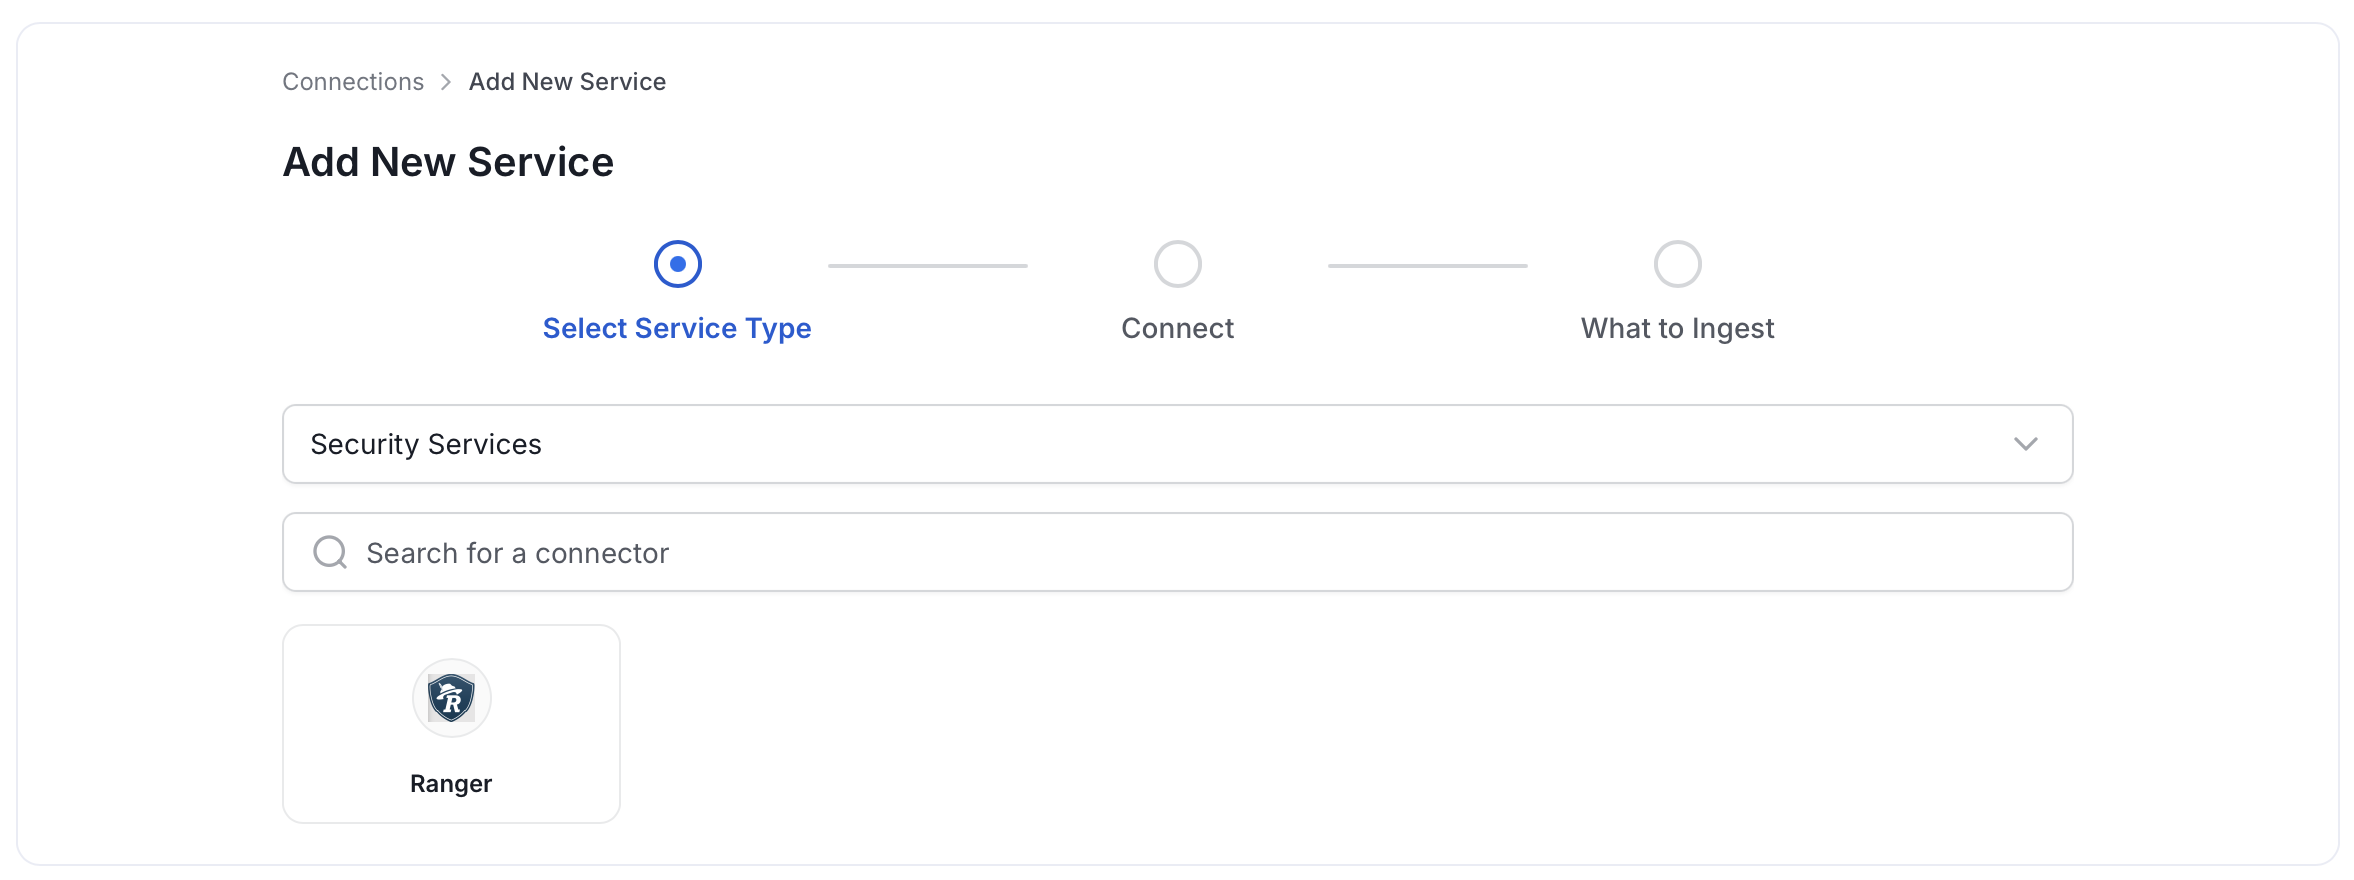The width and height of the screenshot is (2354, 880).
Task: Select the Connect step circle
Action: click(1178, 264)
